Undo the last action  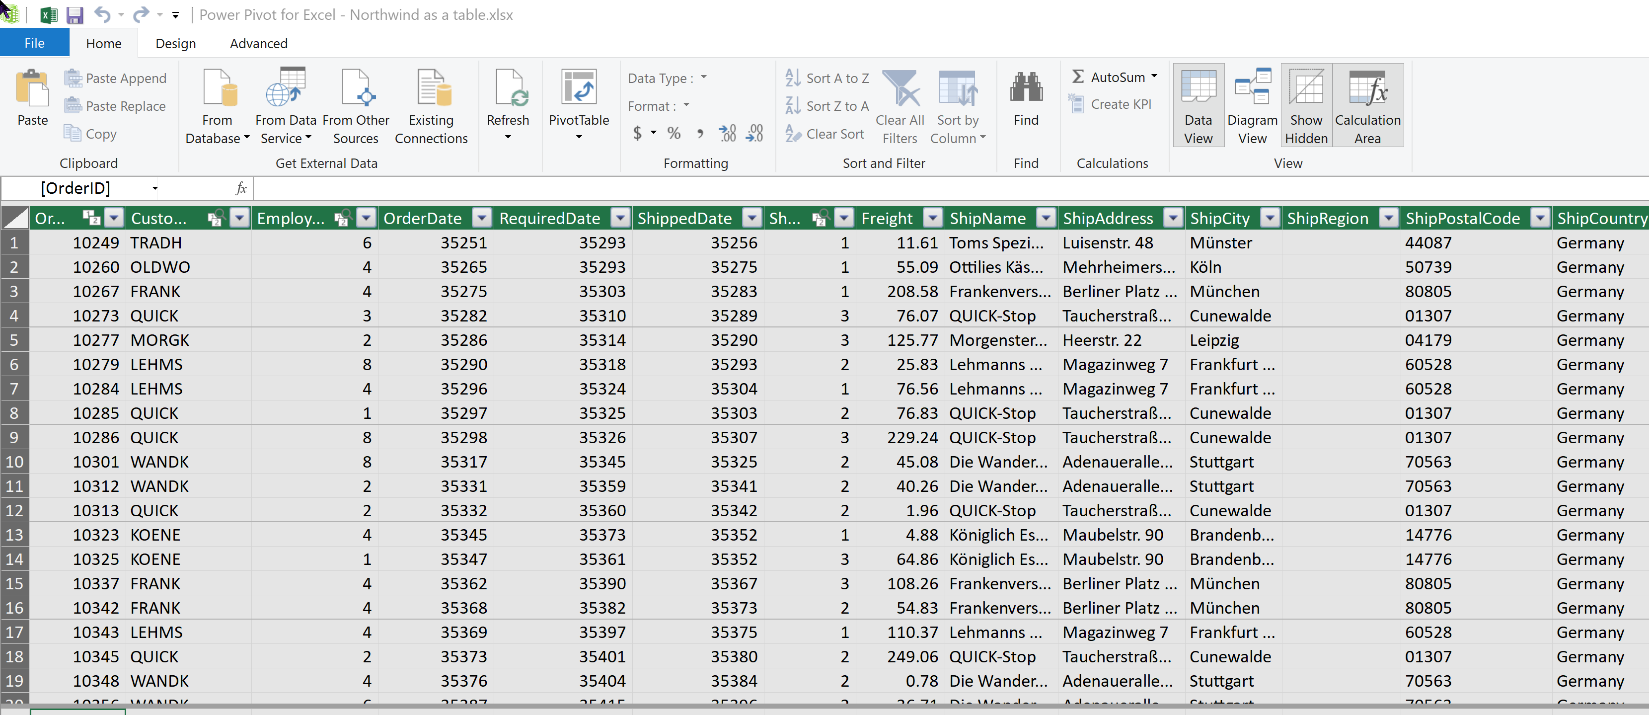click(102, 15)
